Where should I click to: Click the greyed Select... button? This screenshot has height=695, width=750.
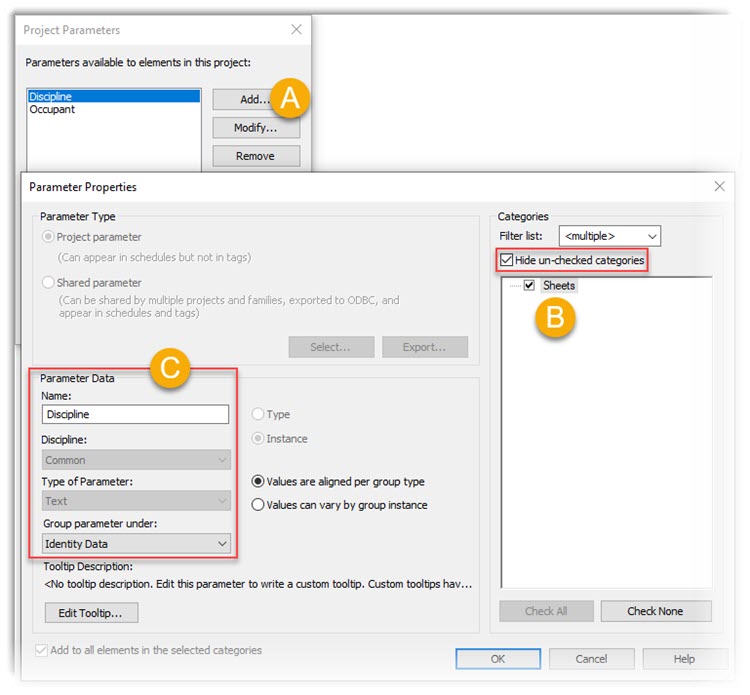click(331, 347)
